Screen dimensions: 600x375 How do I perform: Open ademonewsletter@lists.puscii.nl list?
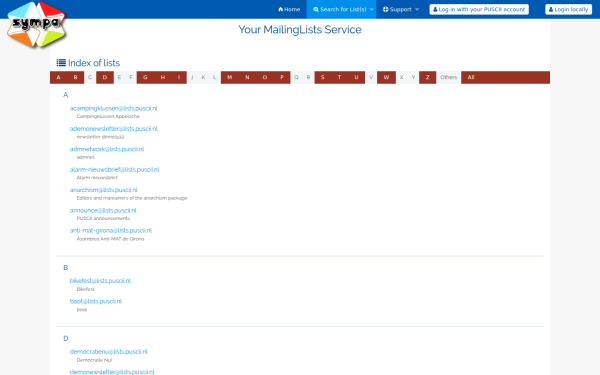114,129
